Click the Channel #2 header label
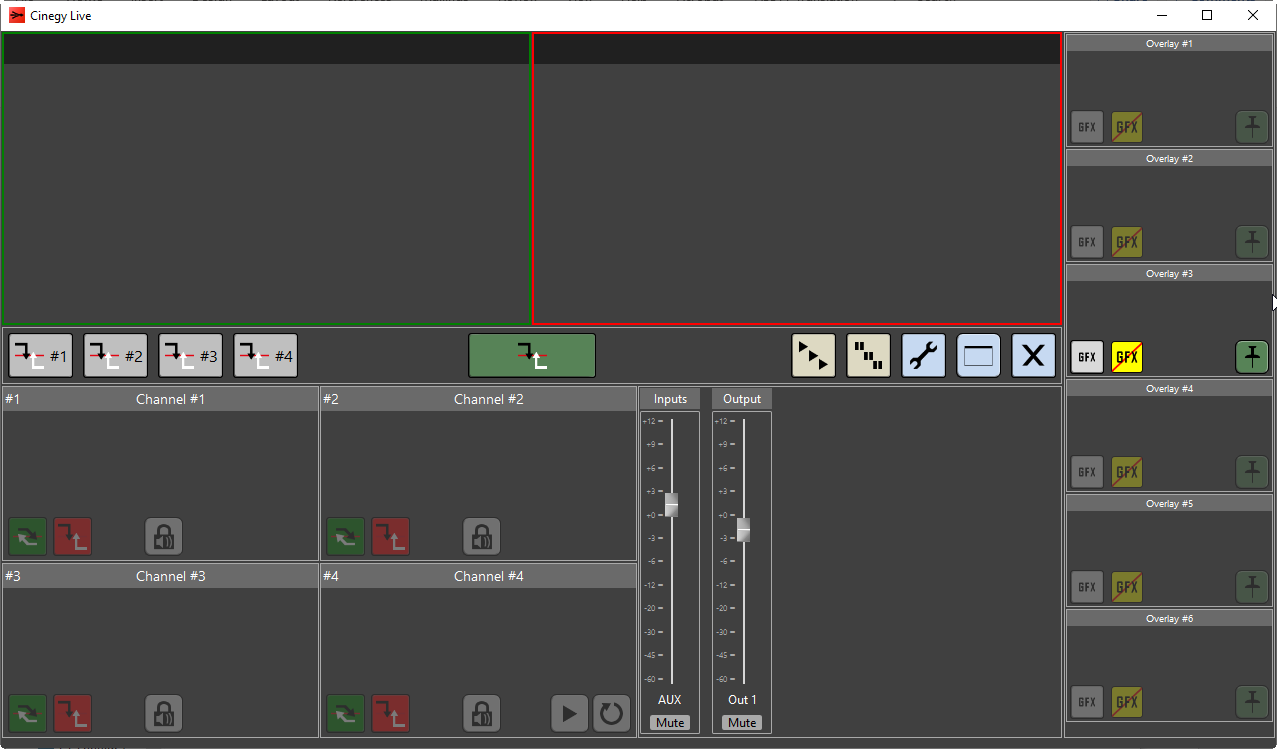The image size is (1277, 749). [x=488, y=399]
